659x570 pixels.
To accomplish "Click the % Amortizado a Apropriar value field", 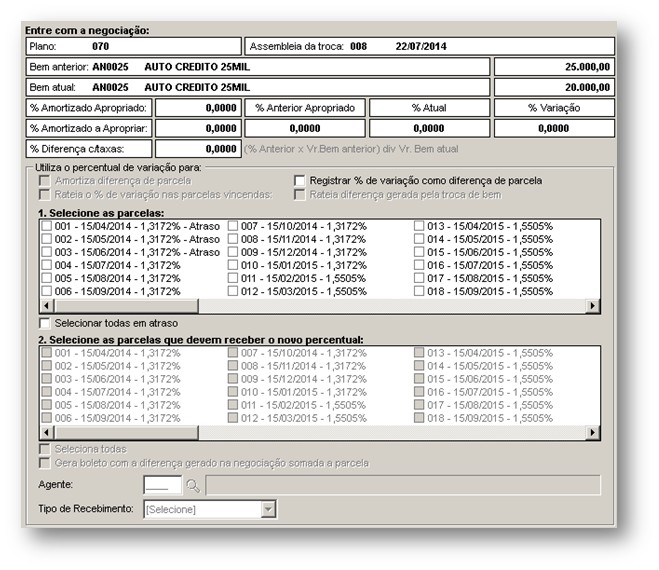I will click(x=198, y=129).
